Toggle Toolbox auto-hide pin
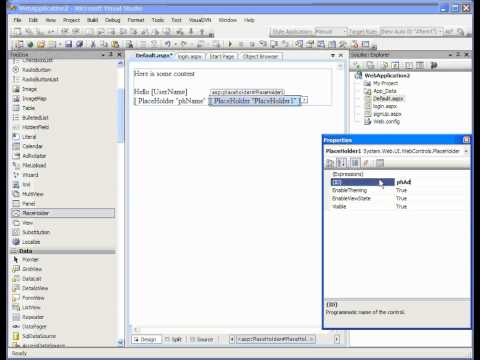This screenshot has width=480, height=360. point(111,54)
